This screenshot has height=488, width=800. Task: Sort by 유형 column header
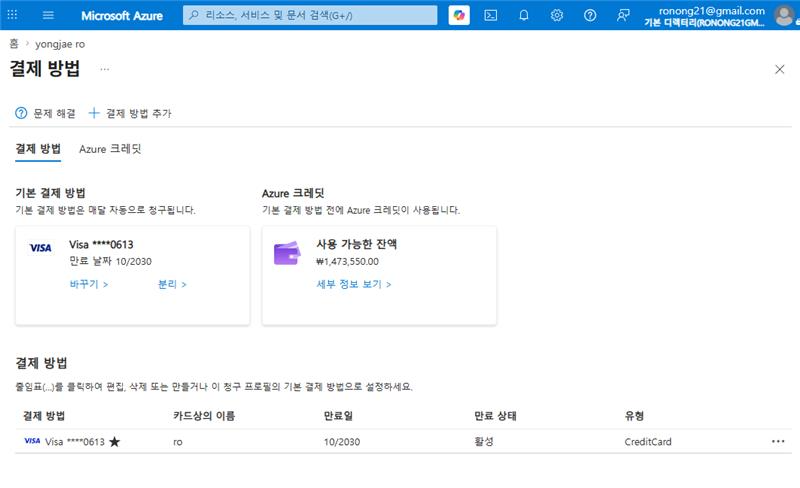click(x=634, y=416)
